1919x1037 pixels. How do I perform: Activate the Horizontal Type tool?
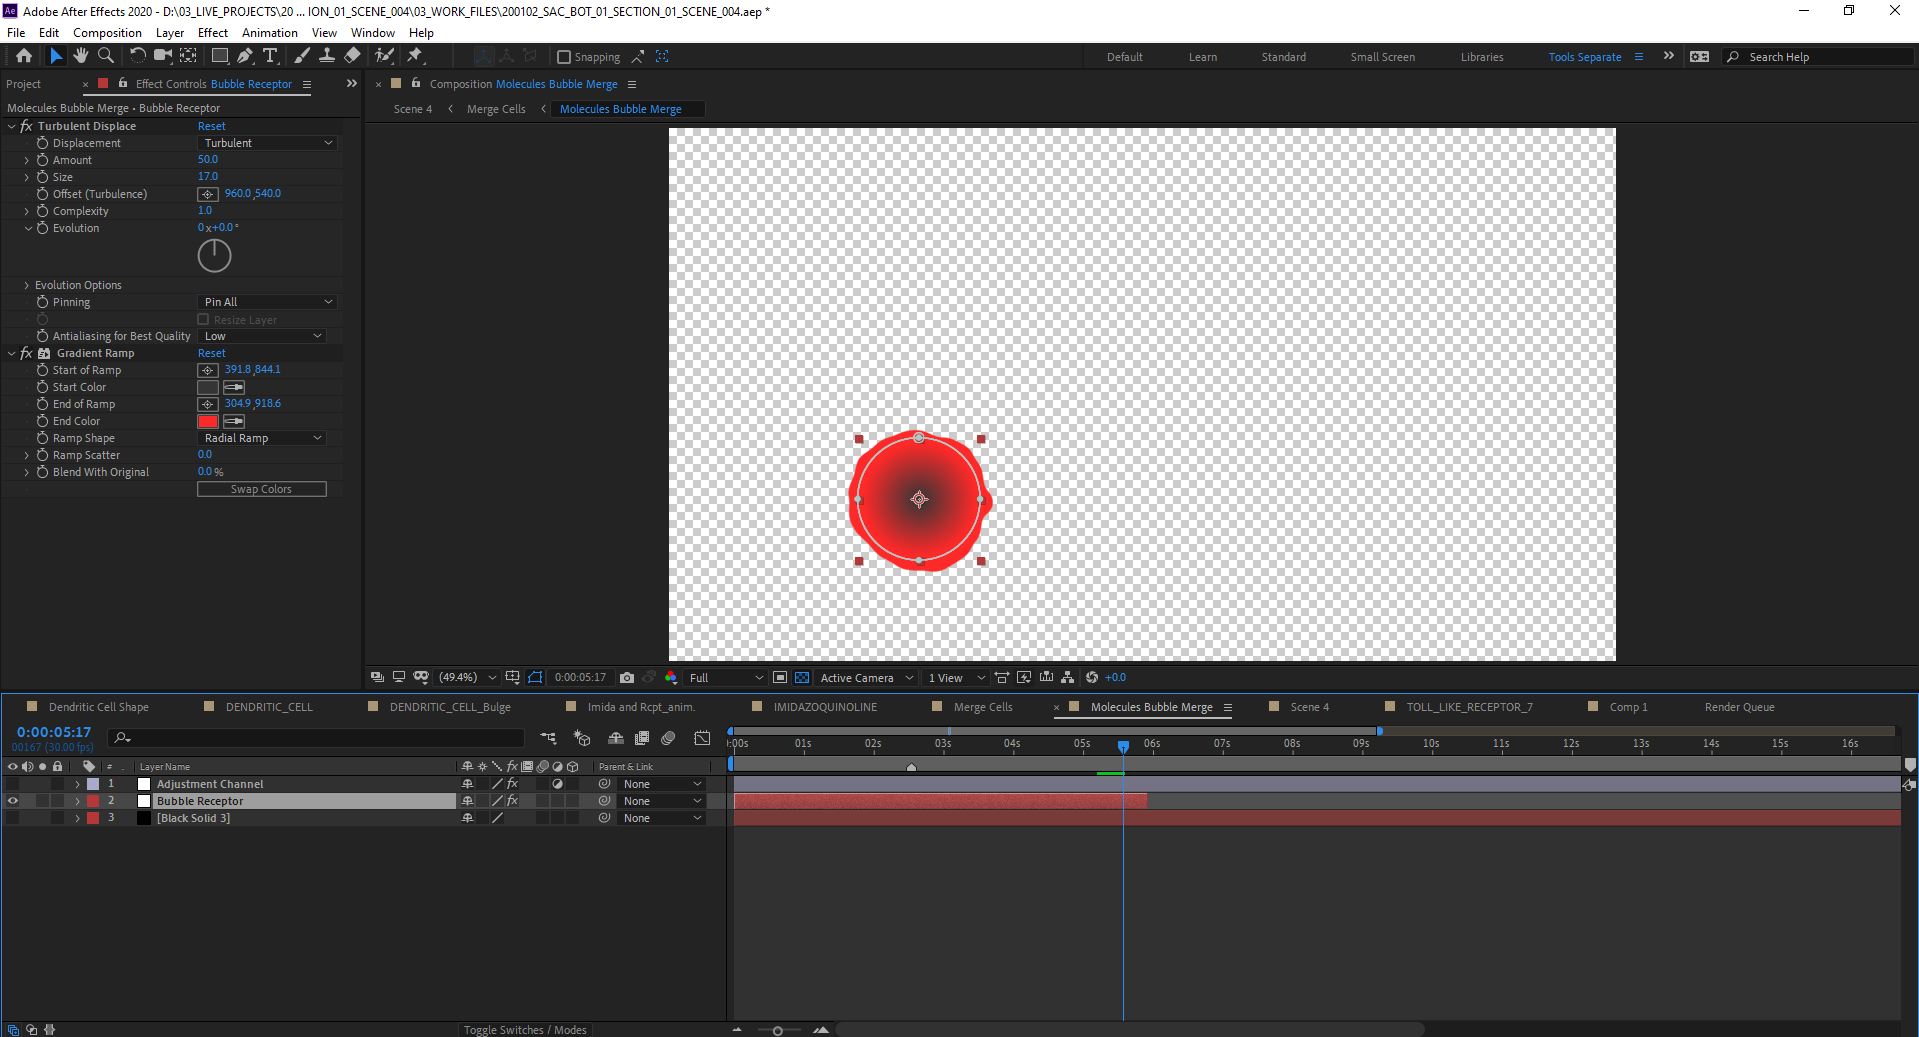tap(271, 56)
